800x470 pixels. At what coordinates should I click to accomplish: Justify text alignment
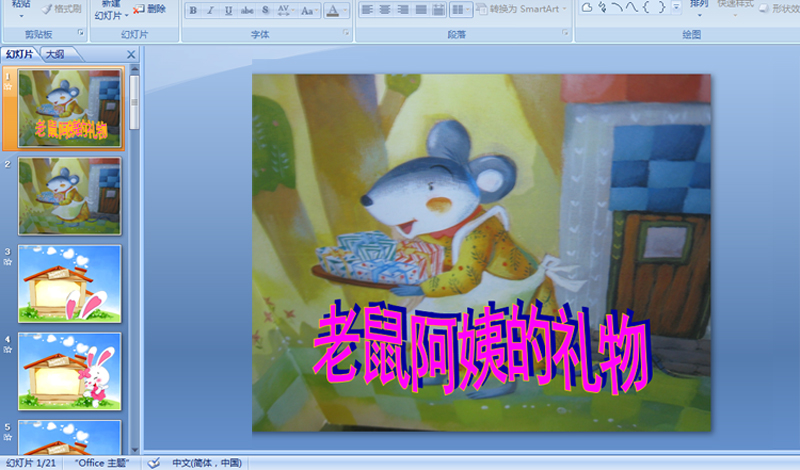pos(421,10)
